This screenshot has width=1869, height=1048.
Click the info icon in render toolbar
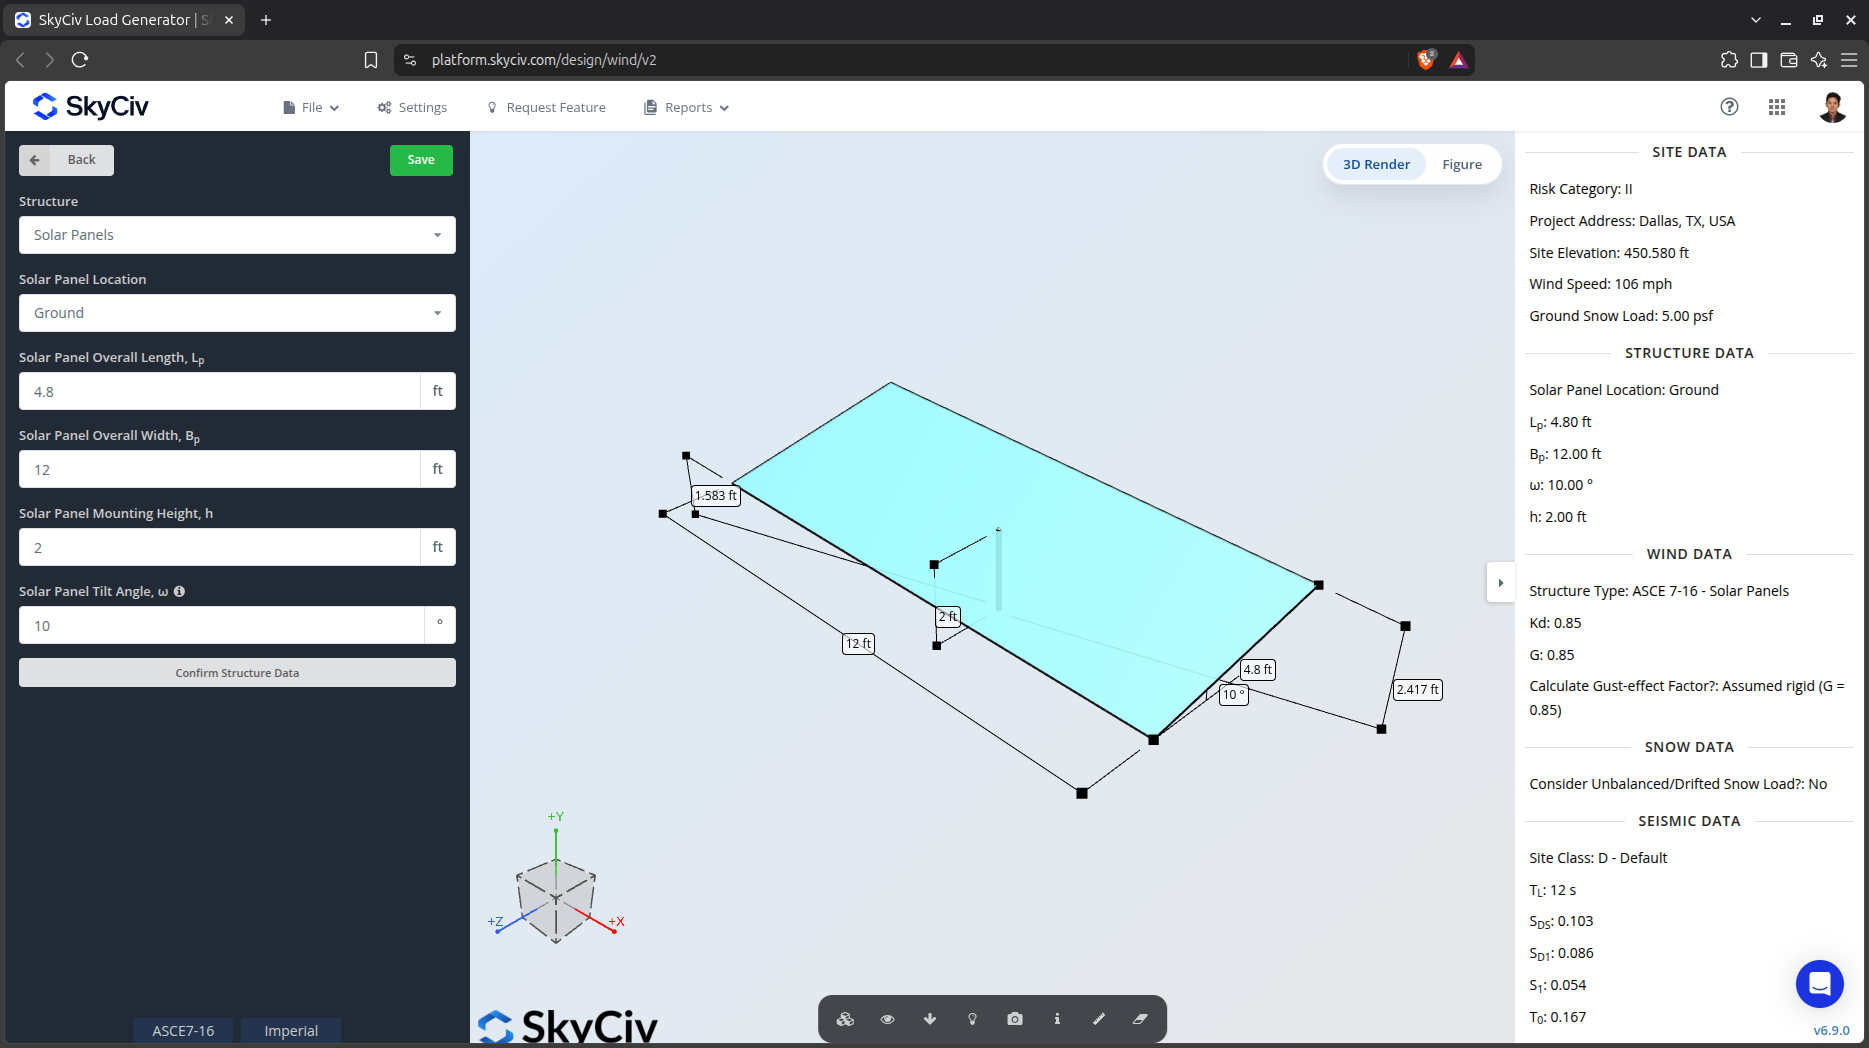[x=1057, y=1019]
